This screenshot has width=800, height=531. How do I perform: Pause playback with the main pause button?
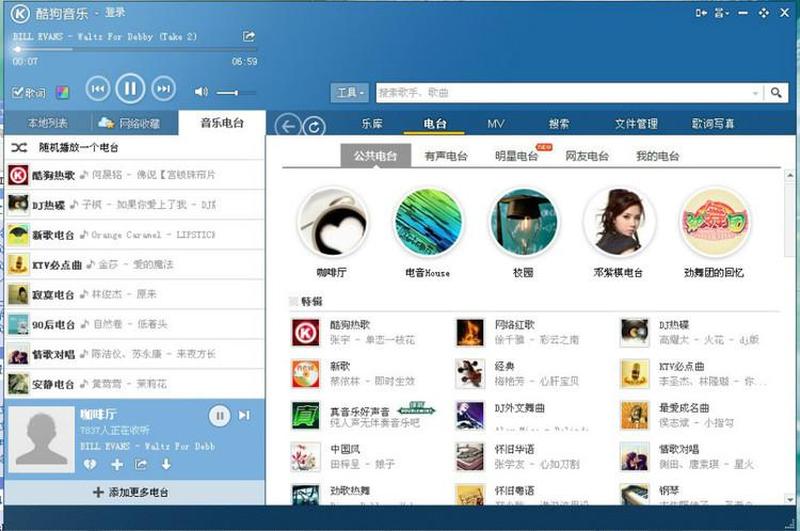(x=130, y=89)
